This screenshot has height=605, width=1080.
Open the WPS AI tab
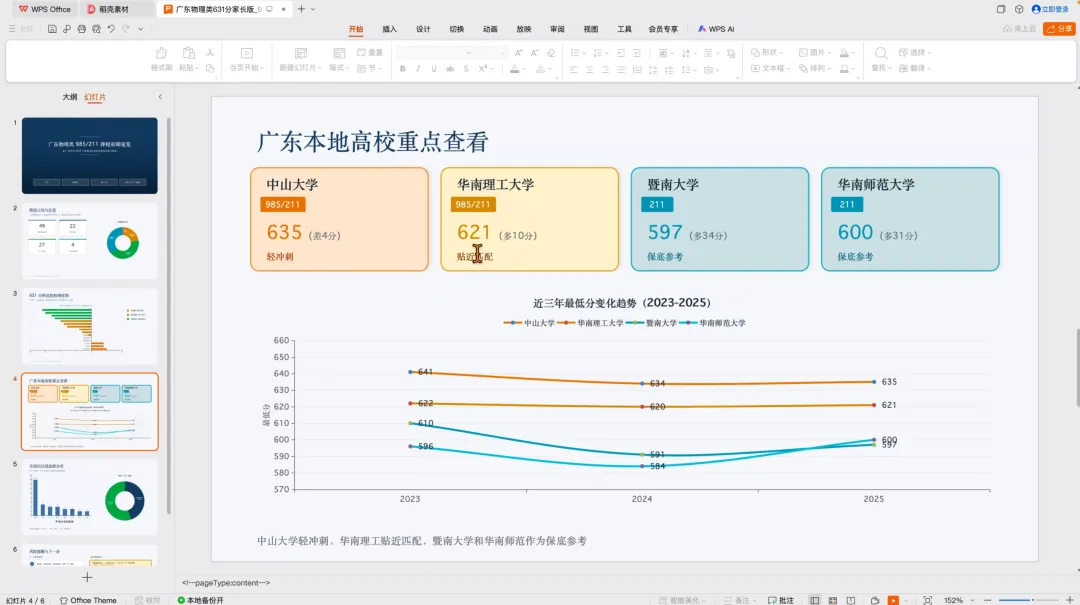(x=716, y=29)
